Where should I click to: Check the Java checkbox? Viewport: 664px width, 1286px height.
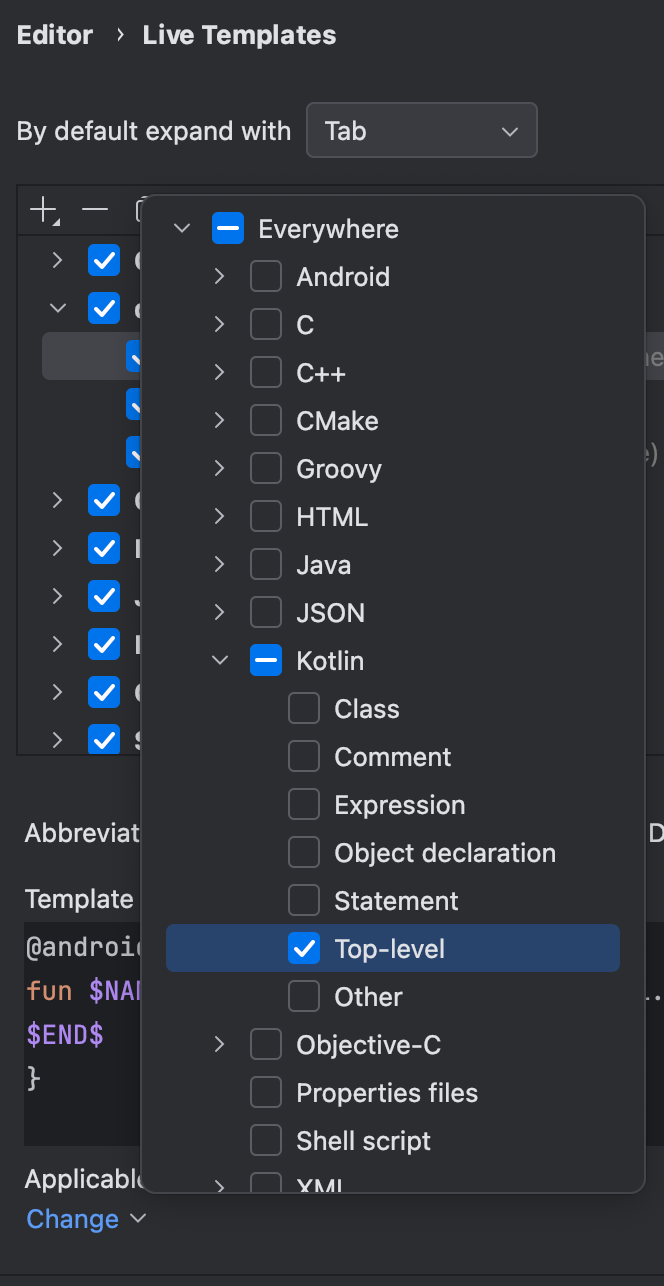pyautogui.click(x=266, y=565)
